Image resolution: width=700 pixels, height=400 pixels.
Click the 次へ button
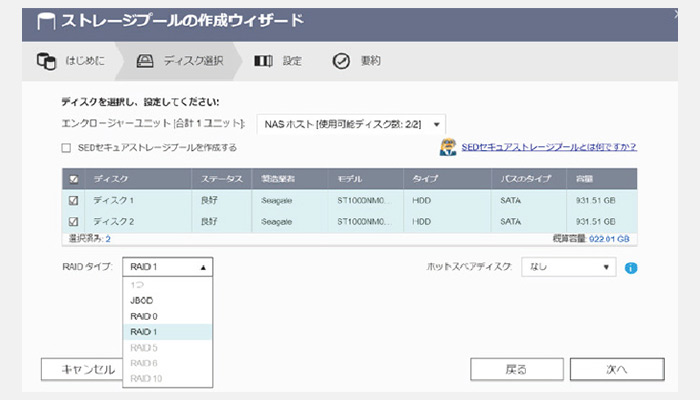(x=617, y=369)
